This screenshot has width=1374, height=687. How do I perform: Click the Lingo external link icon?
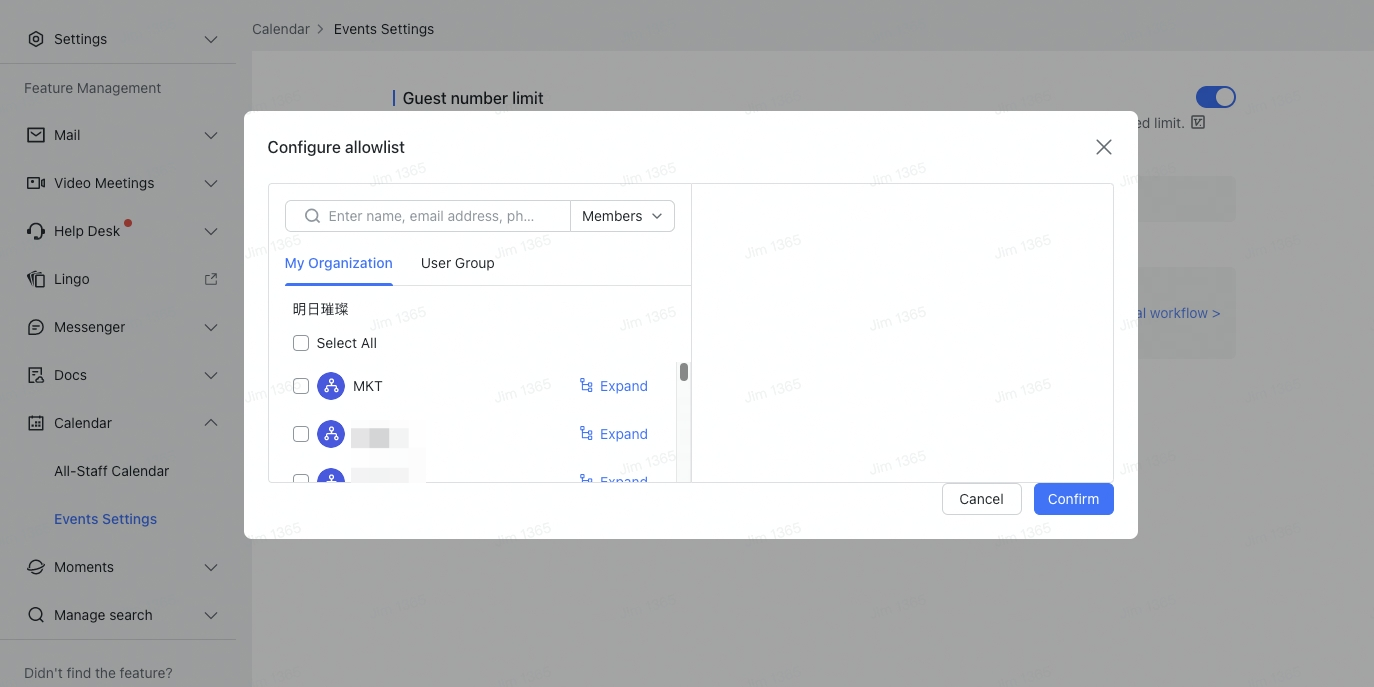point(210,279)
